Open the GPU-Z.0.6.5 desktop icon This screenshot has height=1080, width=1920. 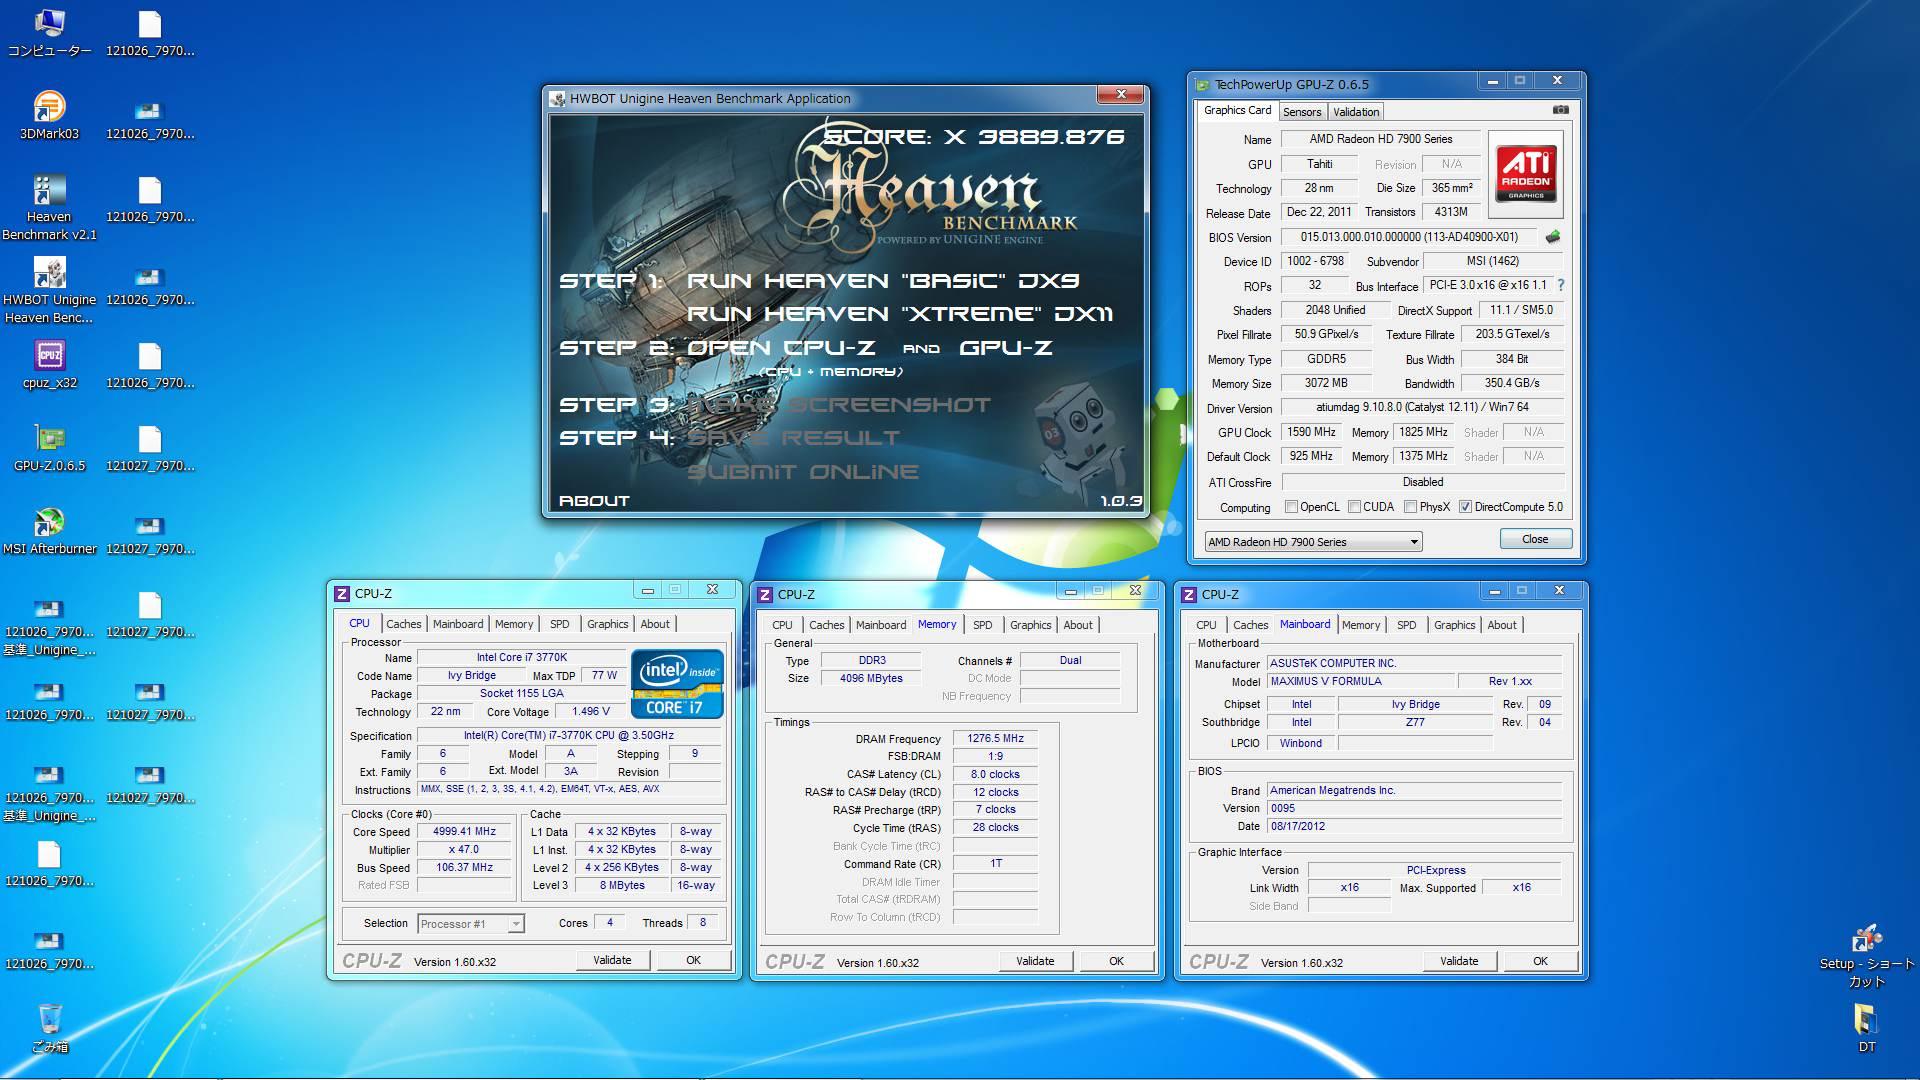click(x=49, y=448)
